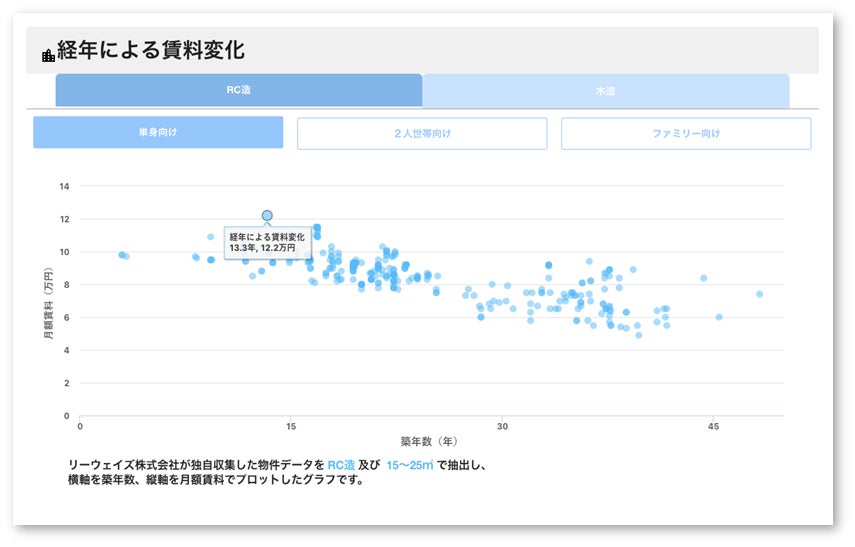Switch to the RC造 tab
The height and width of the screenshot is (547, 855).
[239, 91]
